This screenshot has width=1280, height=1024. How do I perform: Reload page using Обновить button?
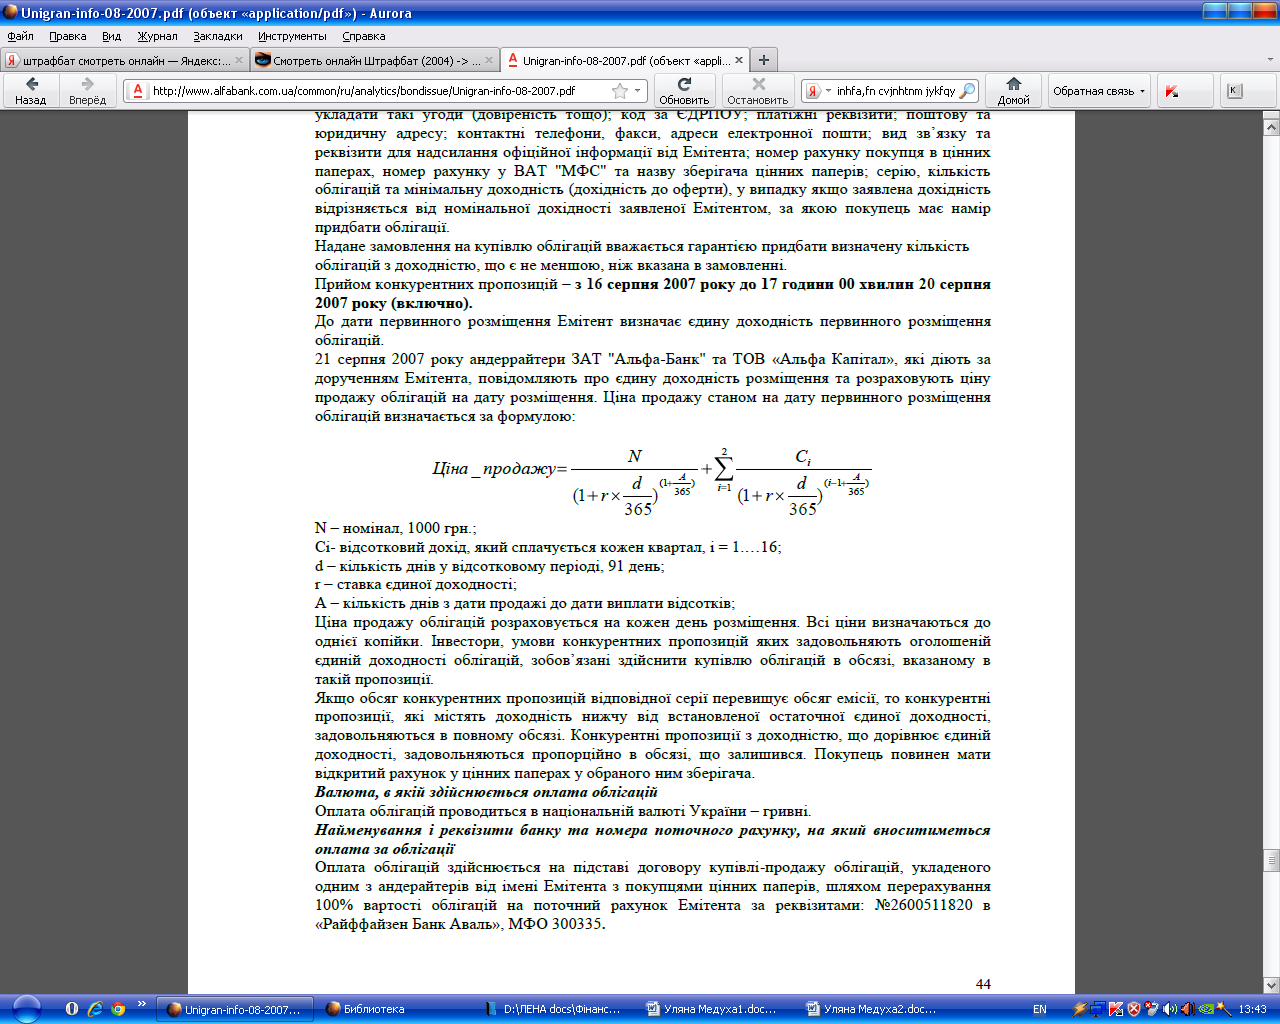coord(684,90)
